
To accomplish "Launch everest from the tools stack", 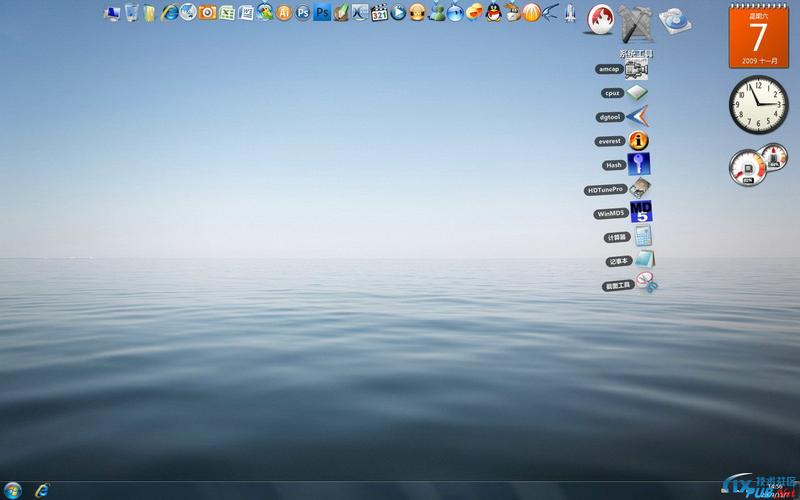I will [x=638, y=141].
